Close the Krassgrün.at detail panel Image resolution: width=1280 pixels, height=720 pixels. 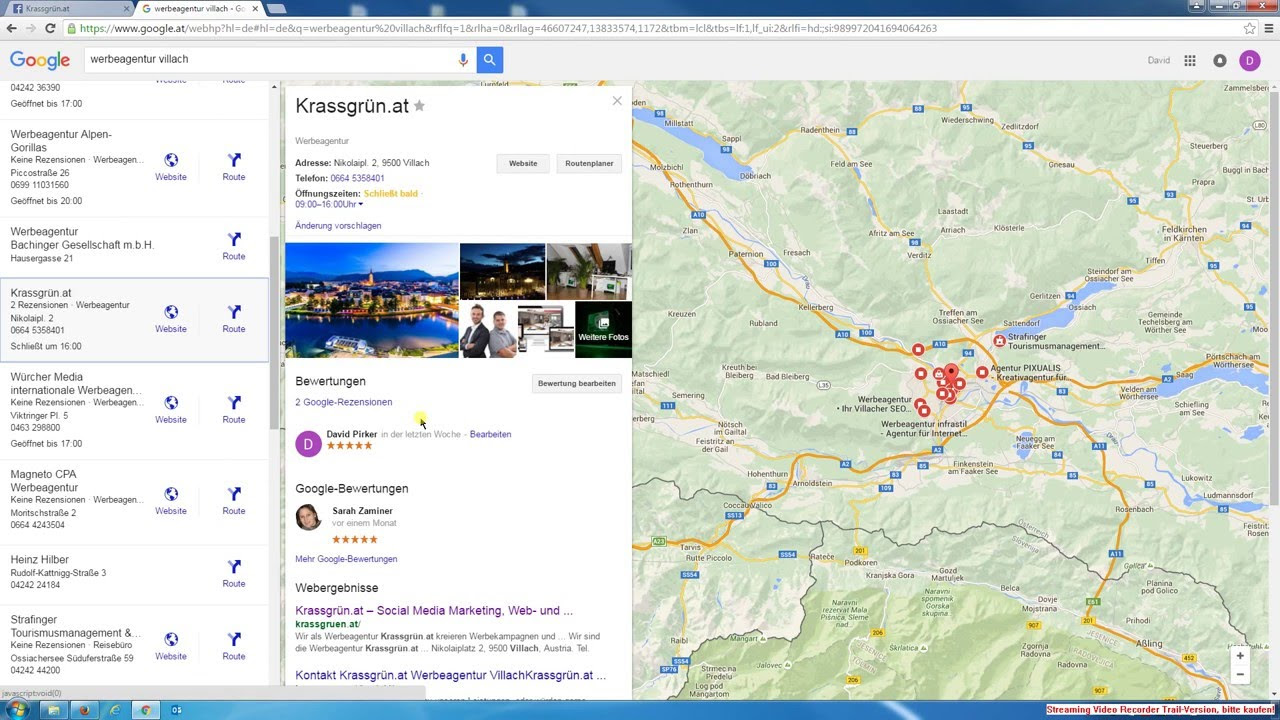click(x=617, y=101)
